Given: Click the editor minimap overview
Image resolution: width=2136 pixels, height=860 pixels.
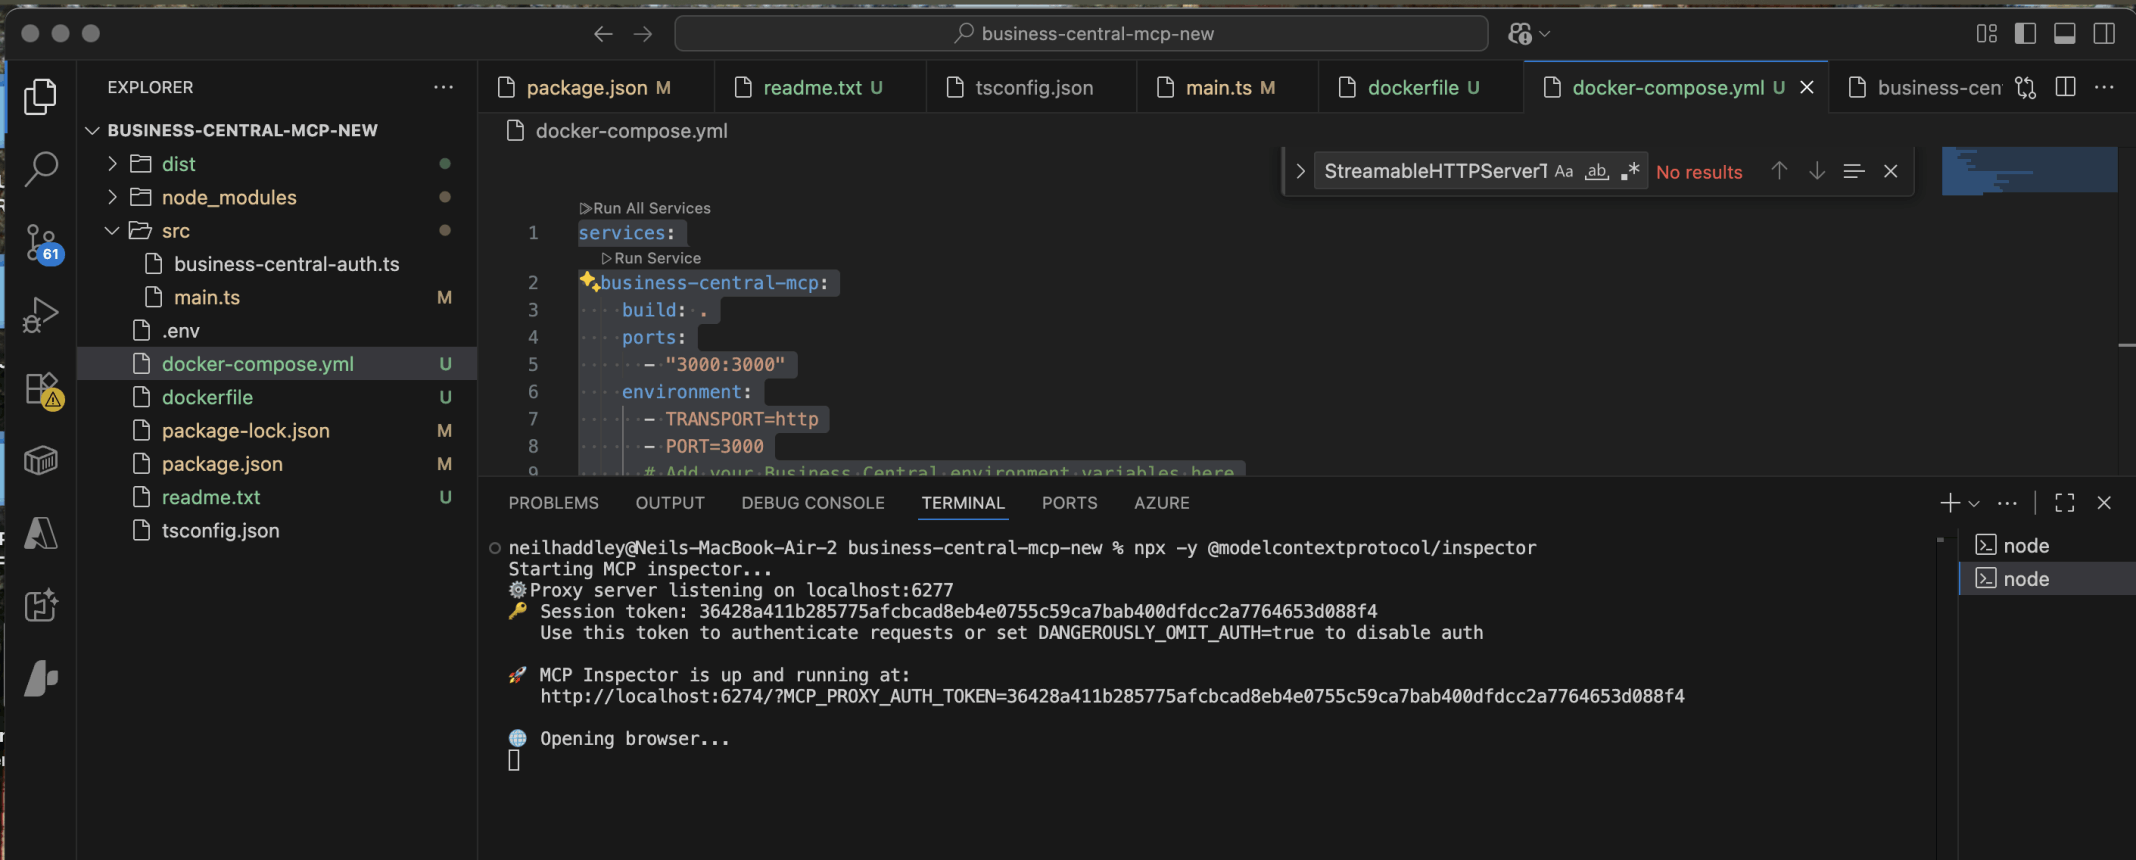Looking at the screenshot, I should 2029,171.
